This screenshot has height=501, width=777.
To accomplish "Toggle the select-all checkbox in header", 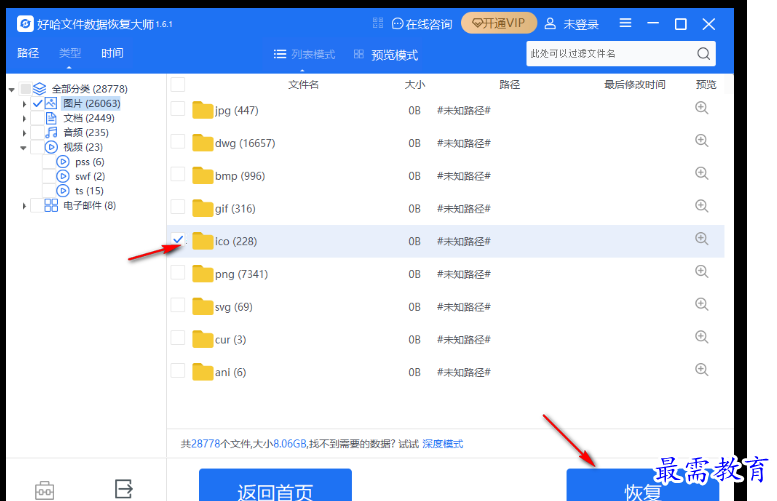I will click(178, 84).
